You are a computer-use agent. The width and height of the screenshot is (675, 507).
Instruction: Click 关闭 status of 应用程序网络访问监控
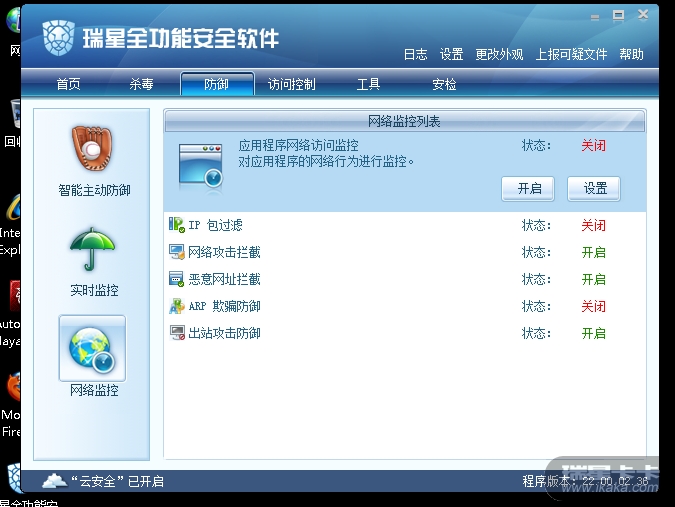(x=594, y=145)
